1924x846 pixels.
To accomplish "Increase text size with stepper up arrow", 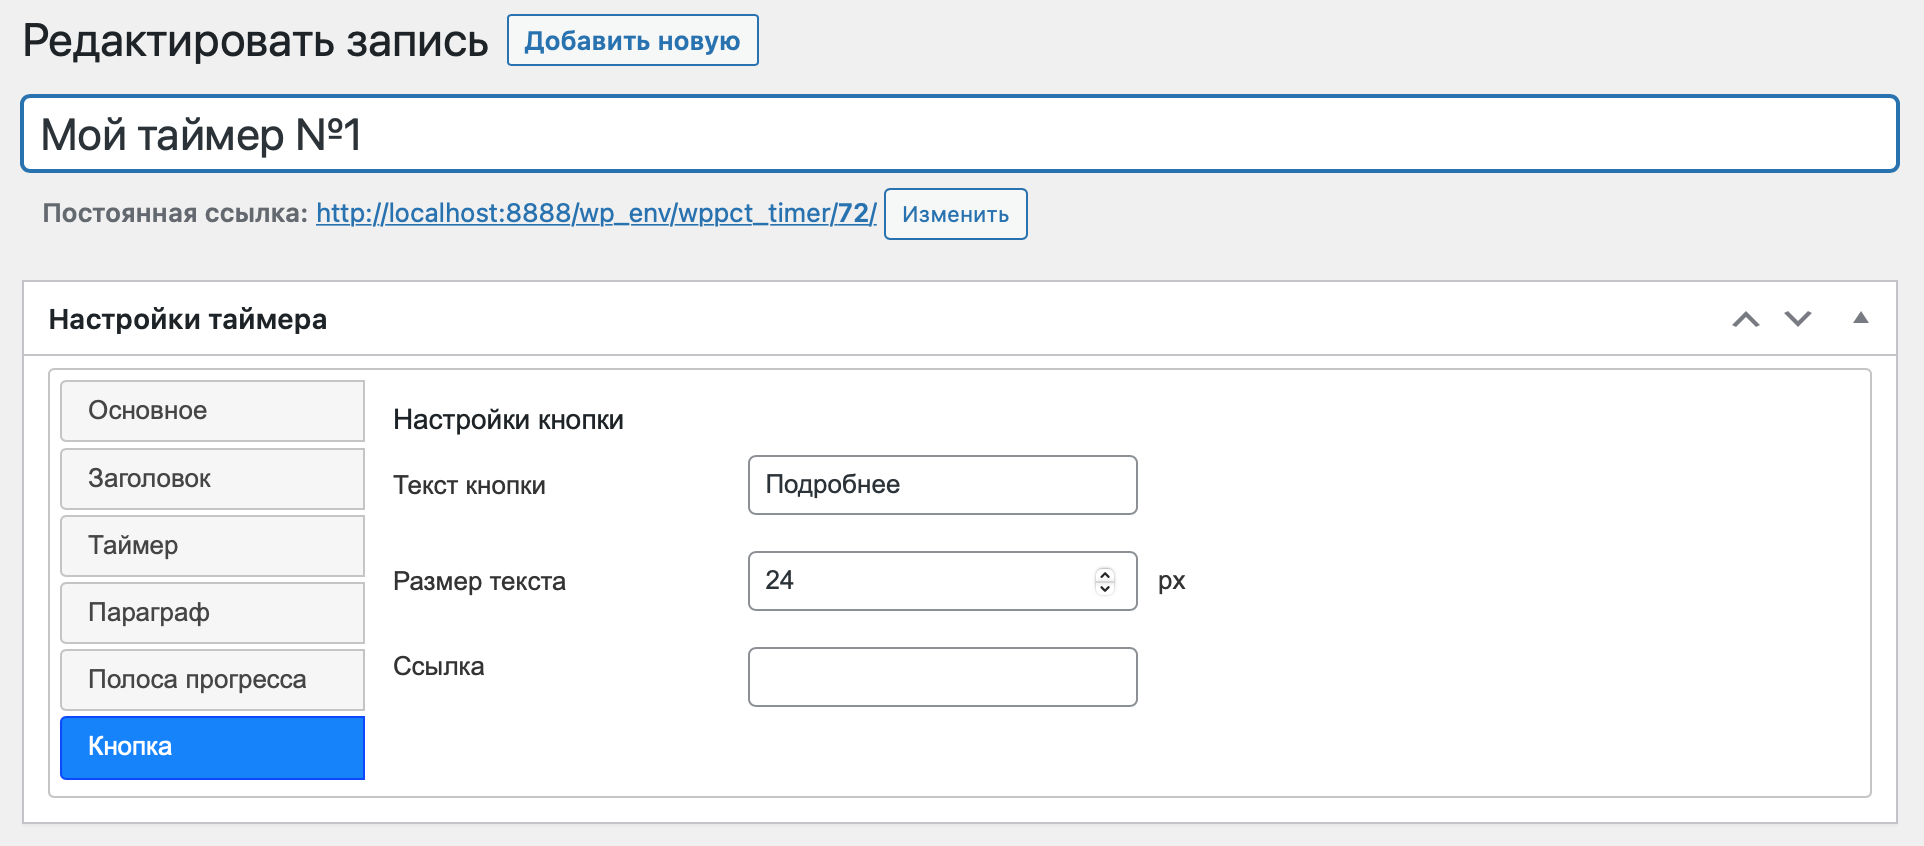I will click(x=1105, y=574).
